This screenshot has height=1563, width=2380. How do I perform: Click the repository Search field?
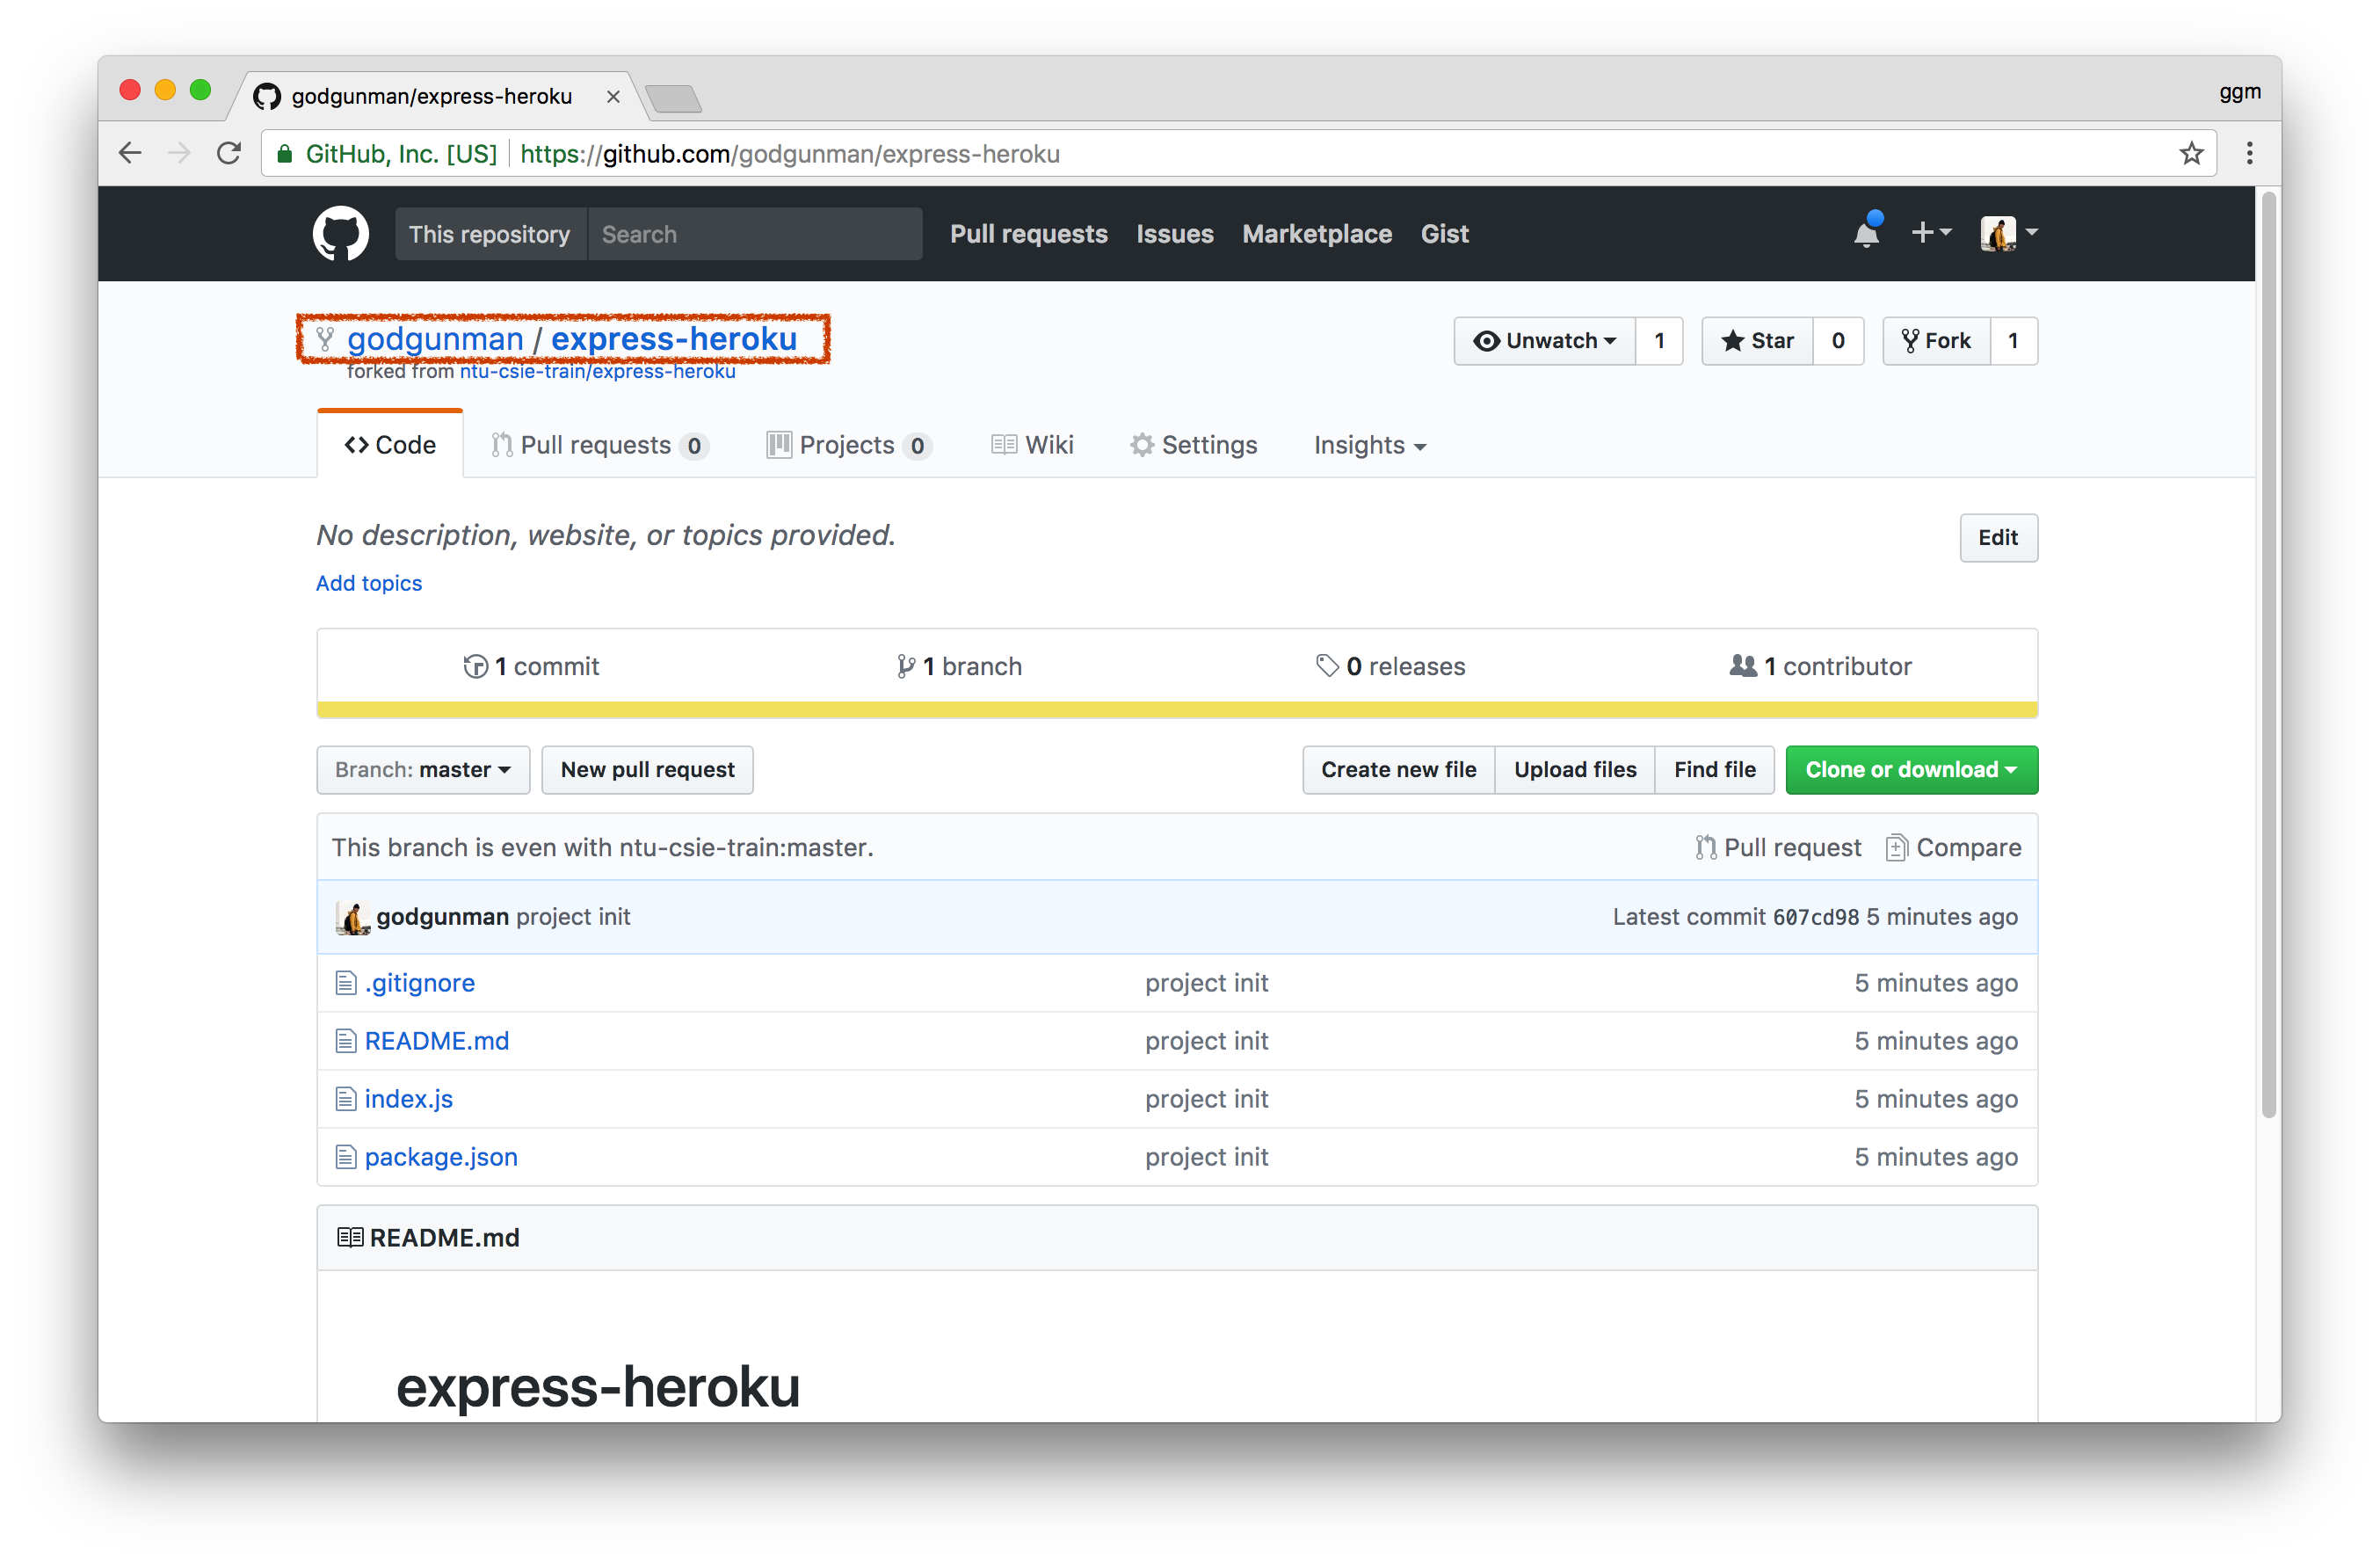[755, 234]
